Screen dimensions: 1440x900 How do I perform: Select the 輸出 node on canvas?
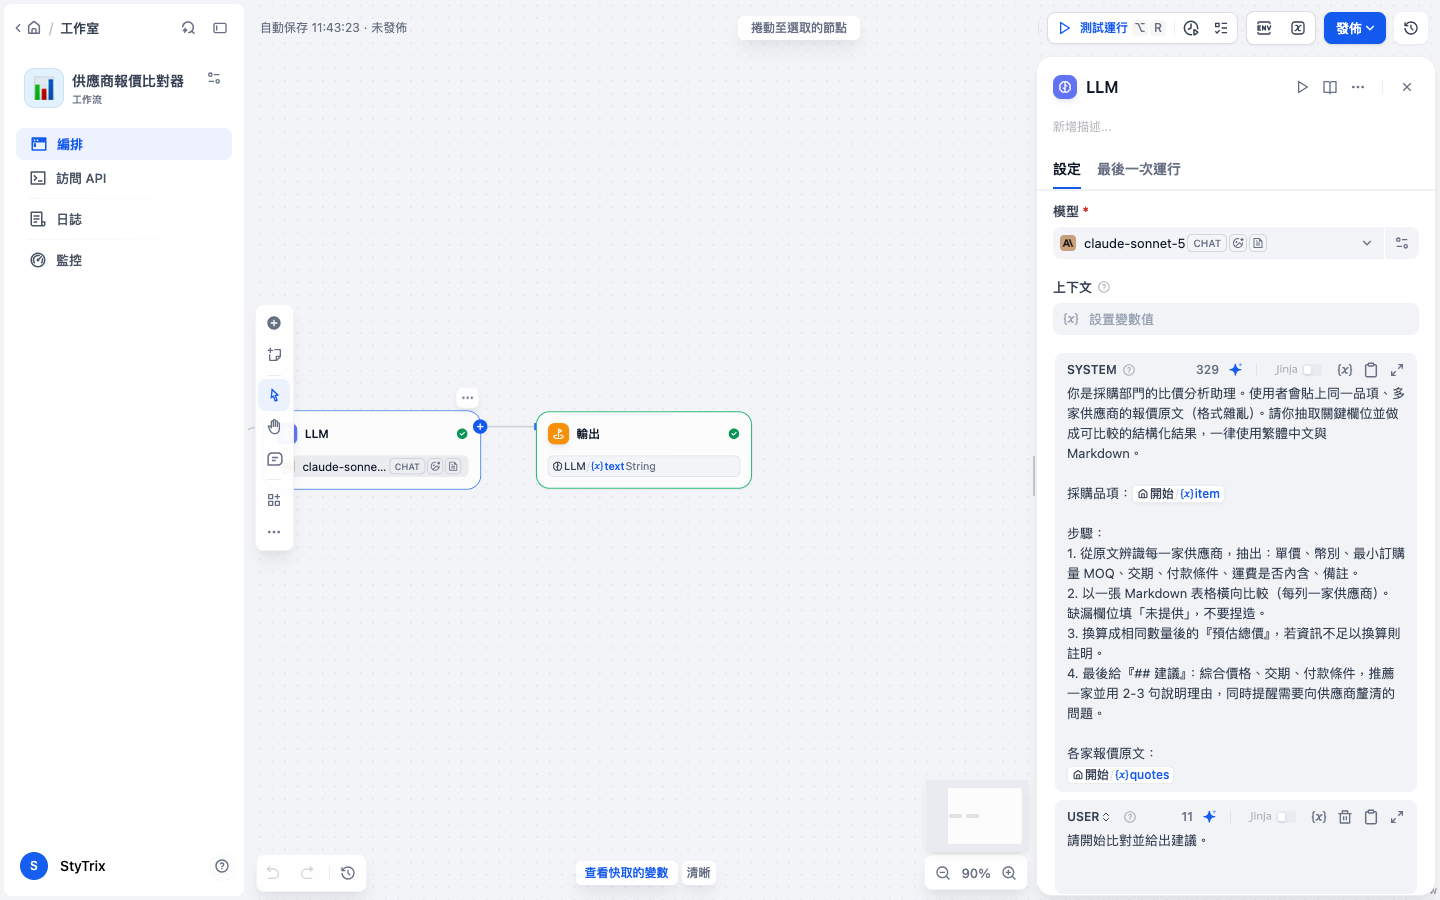(644, 450)
